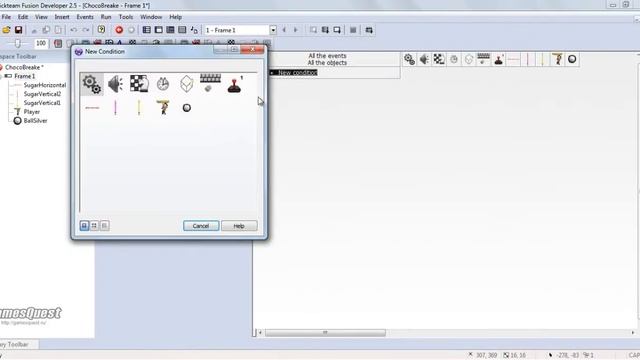Click Timer column header in event editor
The width and height of the screenshot is (640, 360).
pyautogui.click(x=454, y=60)
